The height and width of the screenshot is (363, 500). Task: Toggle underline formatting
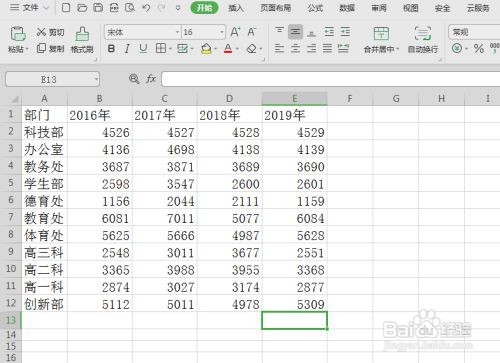pyautogui.click(x=143, y=49)
